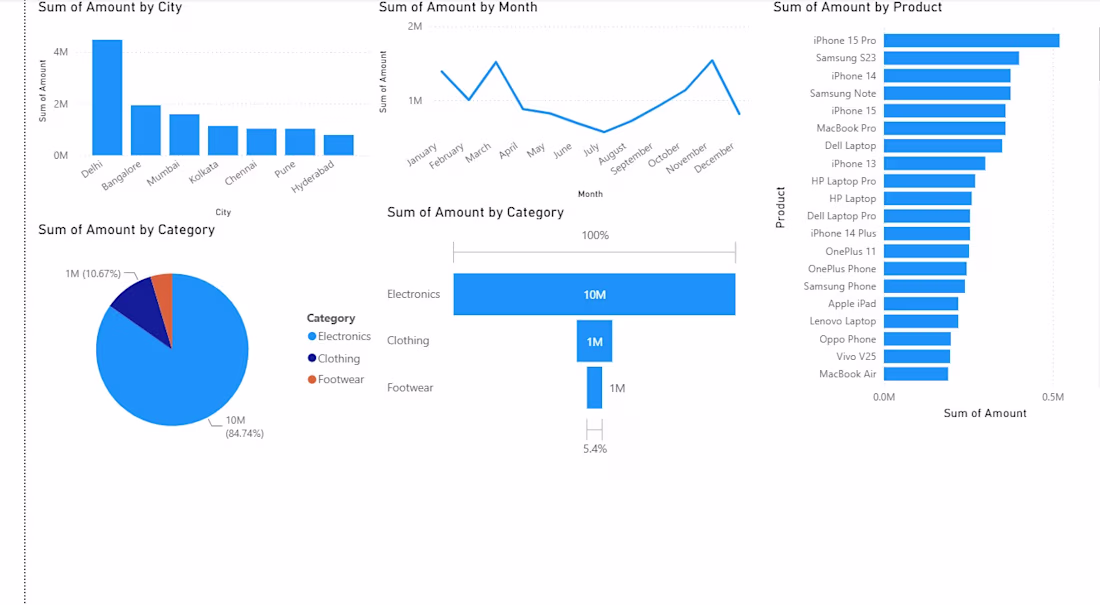Screen dimensions: 1100x605
Task: Click the 0.5M axis value in product chart
Action: (1053, 397)
